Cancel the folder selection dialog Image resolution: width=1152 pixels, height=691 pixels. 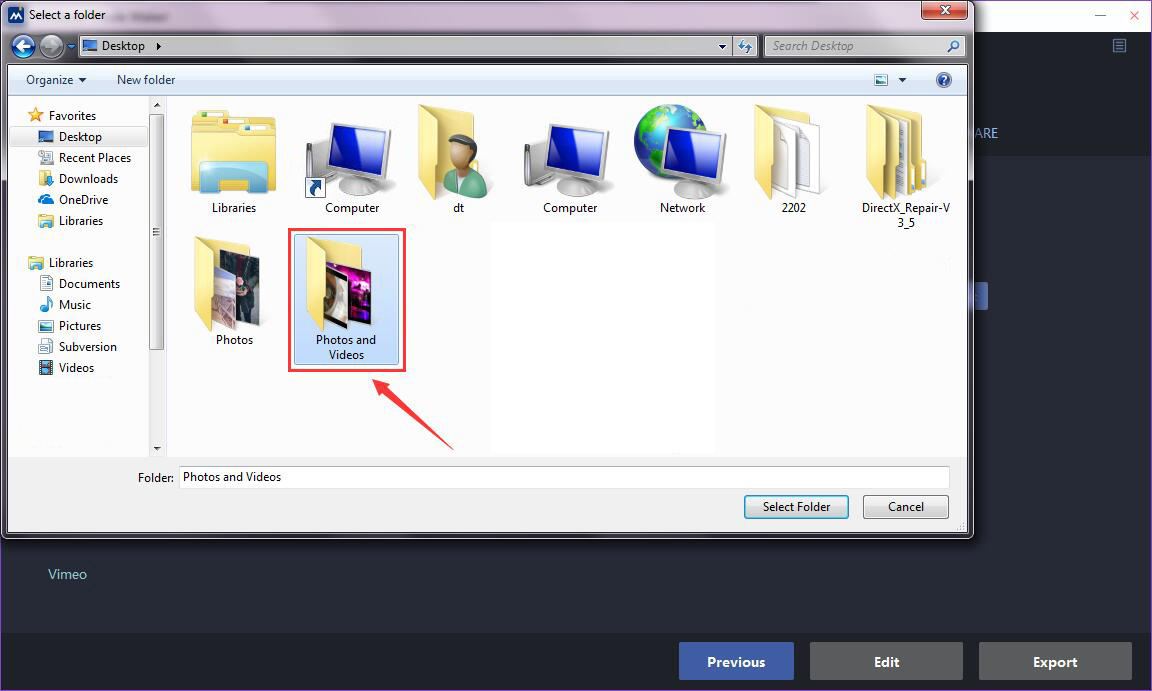point(906,507)
